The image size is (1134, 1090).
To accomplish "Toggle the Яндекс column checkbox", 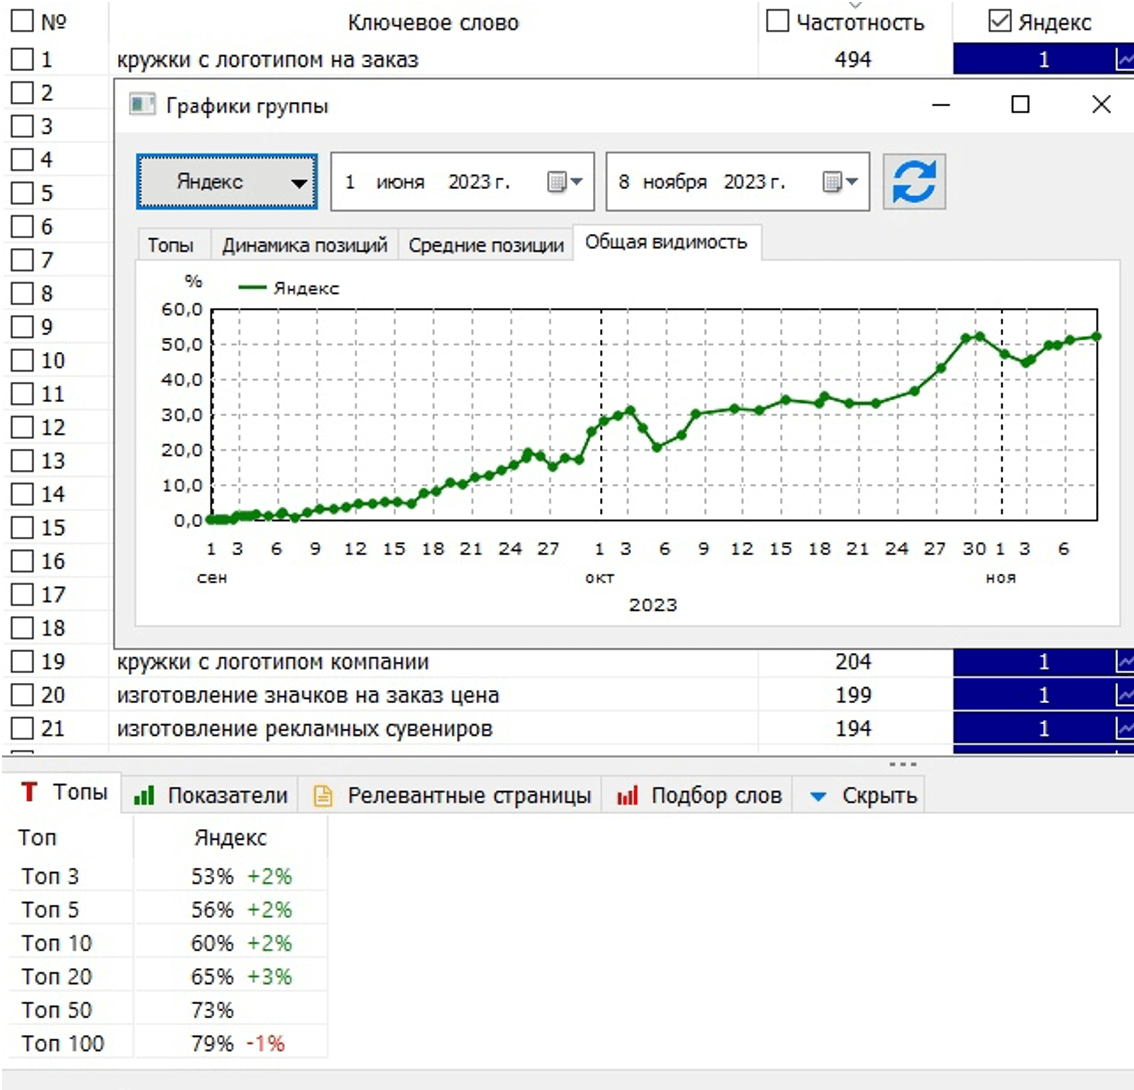I will [x=999, y=21].
